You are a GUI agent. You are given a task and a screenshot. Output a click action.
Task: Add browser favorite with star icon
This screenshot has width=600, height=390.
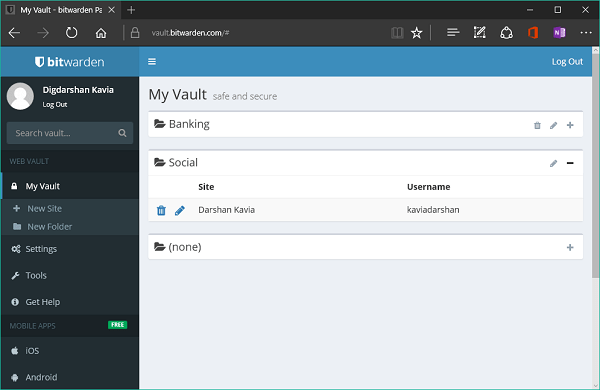tap(416, 33)
